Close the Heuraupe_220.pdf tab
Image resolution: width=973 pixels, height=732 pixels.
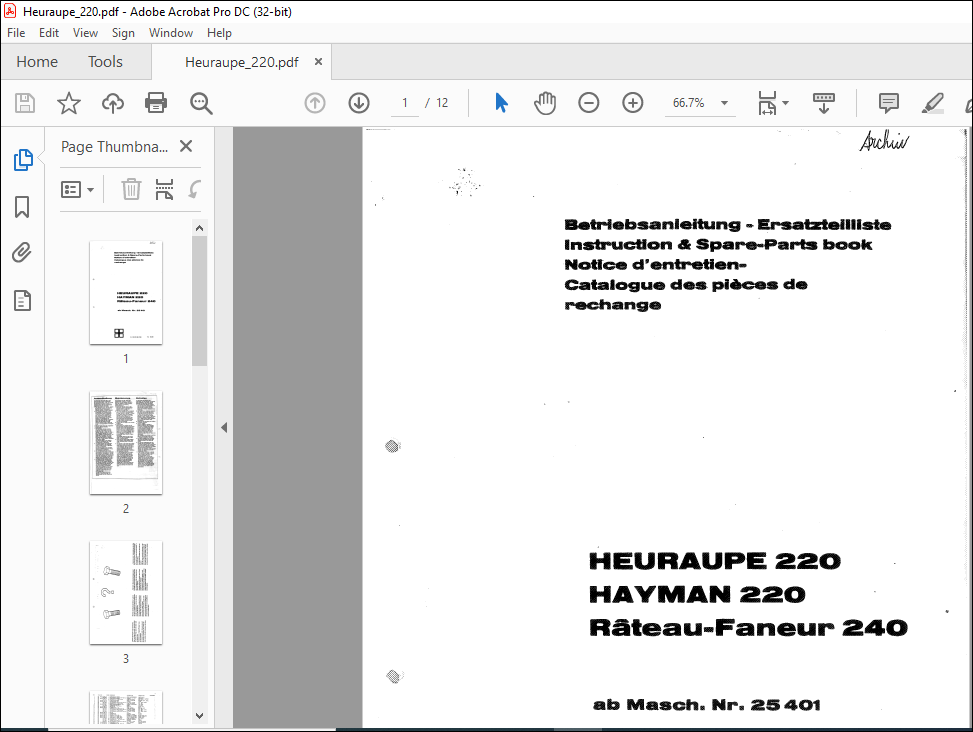[x=318, y=61]
